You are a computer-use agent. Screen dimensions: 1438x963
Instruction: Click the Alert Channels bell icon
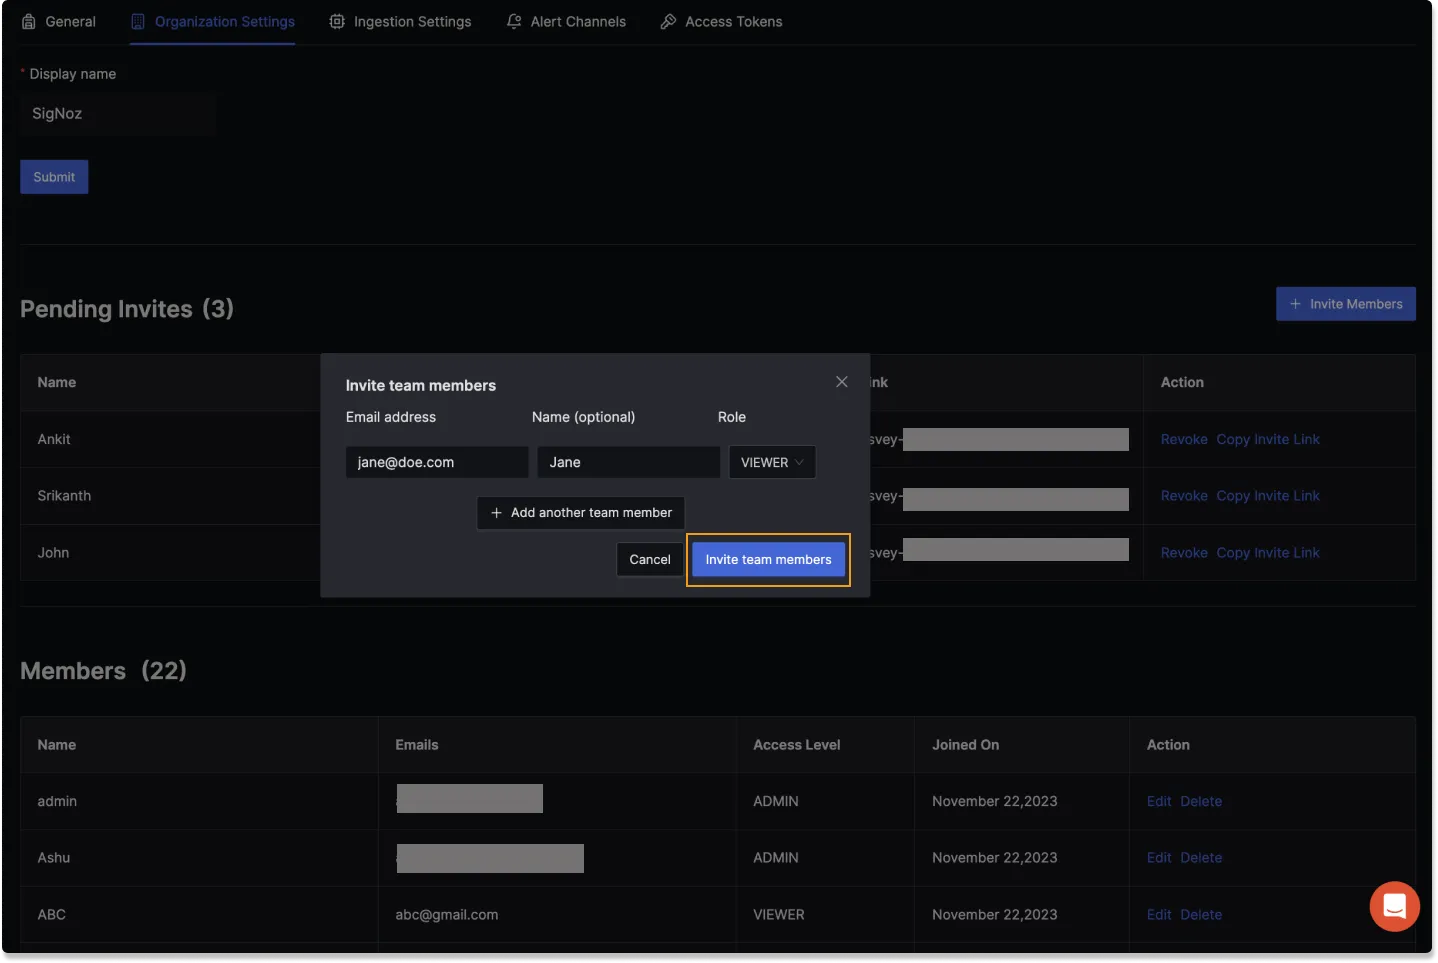coord(514,21)
